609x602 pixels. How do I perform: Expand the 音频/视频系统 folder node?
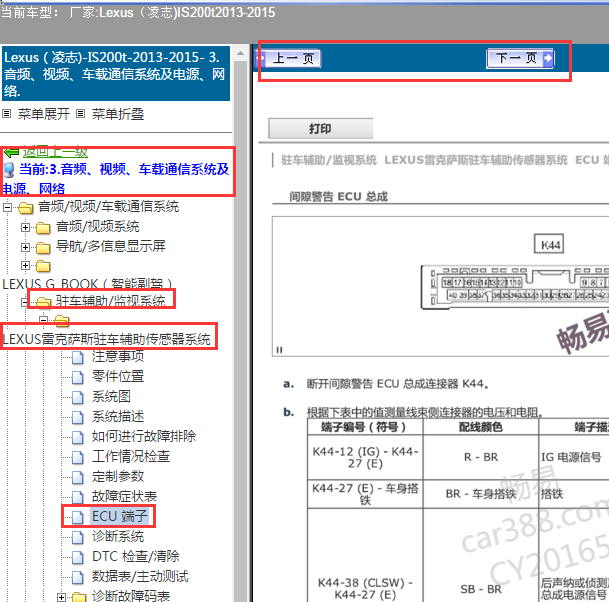(x=25, y=227)
